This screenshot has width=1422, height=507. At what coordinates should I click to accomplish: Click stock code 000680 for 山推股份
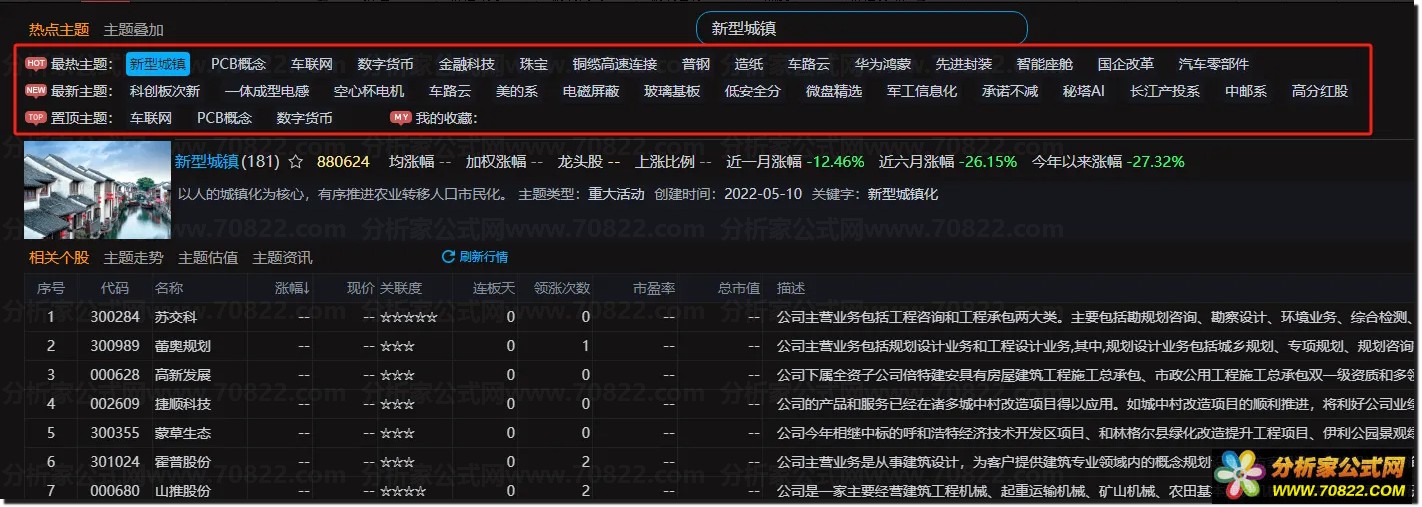tap(114, 492)
